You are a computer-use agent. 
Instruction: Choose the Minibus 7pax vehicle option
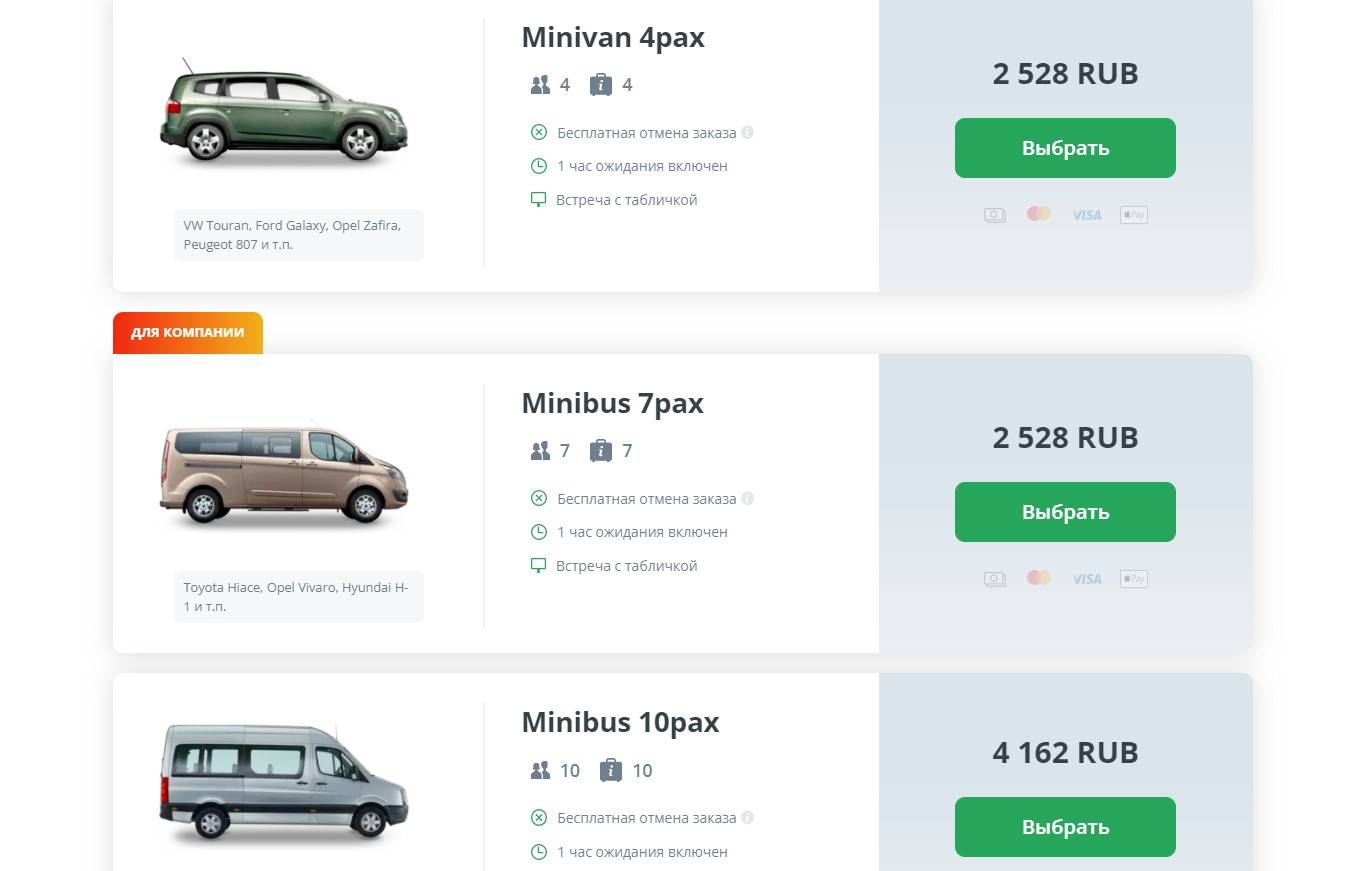coord(1065,512)
